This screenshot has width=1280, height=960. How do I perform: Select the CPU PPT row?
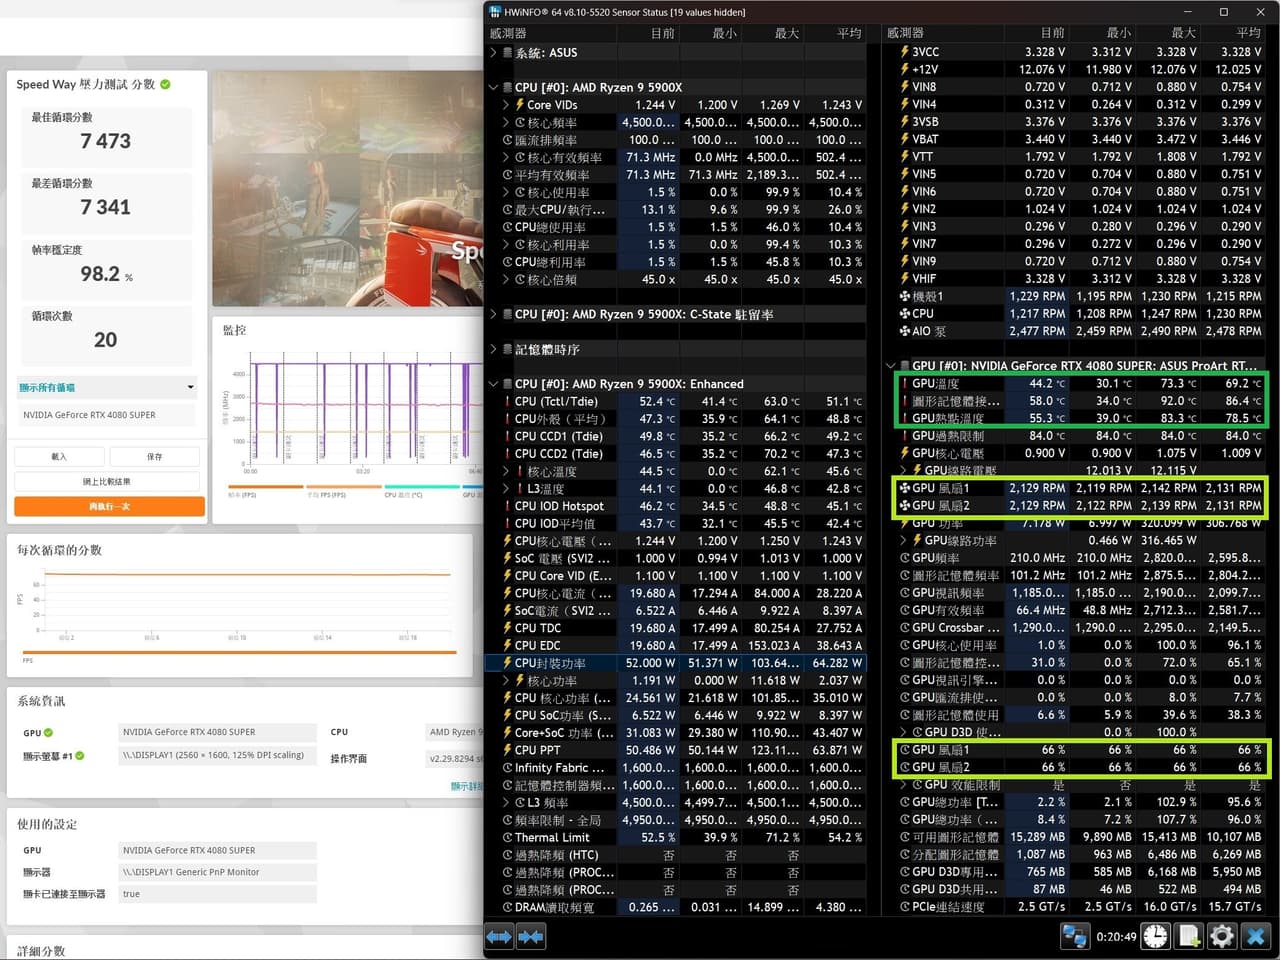675,750
